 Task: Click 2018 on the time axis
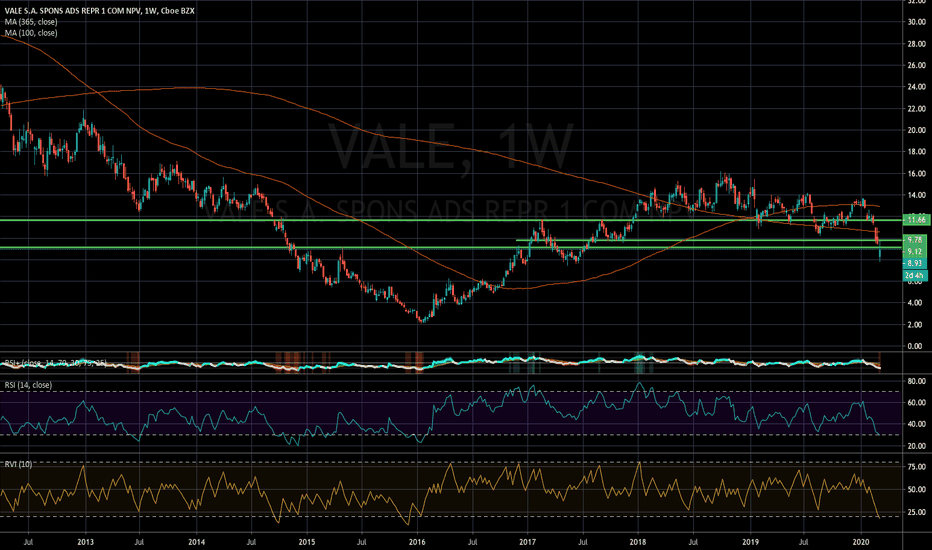pyautogui.click(x=638, y=542)
